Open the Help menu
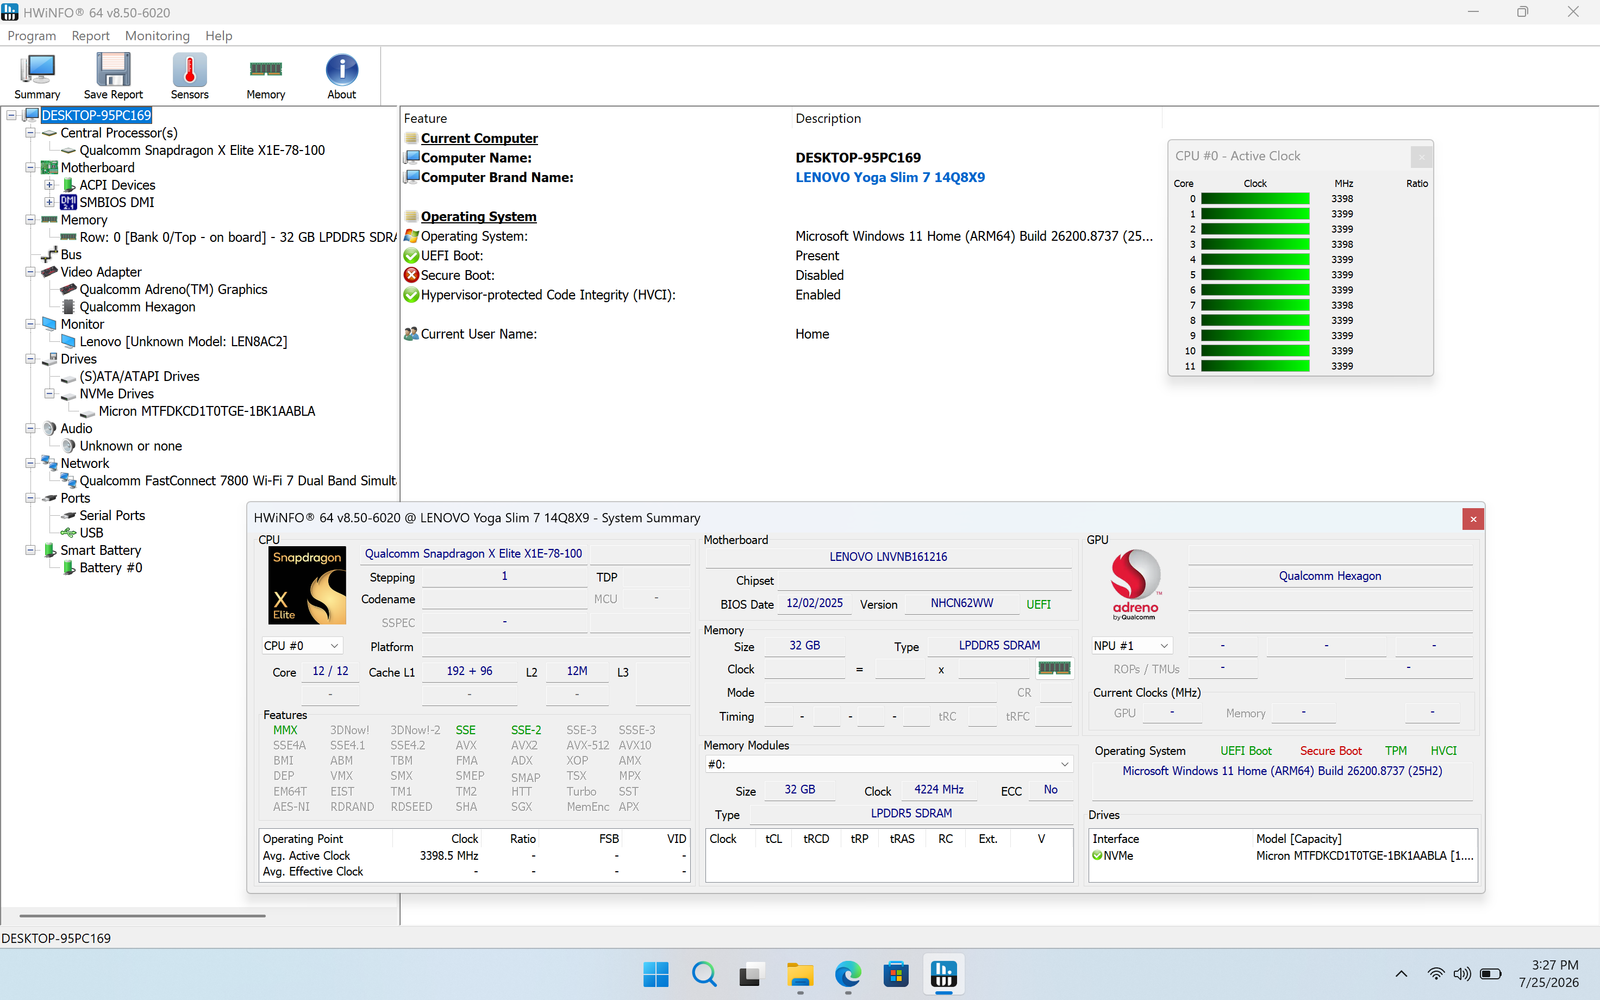This screenshot has width=1600, height=1000. pos(219,36)
